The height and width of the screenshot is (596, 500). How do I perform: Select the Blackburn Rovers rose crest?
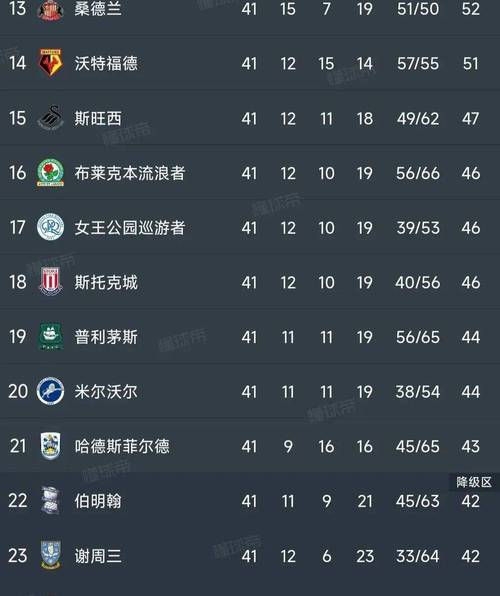point(51,173)
